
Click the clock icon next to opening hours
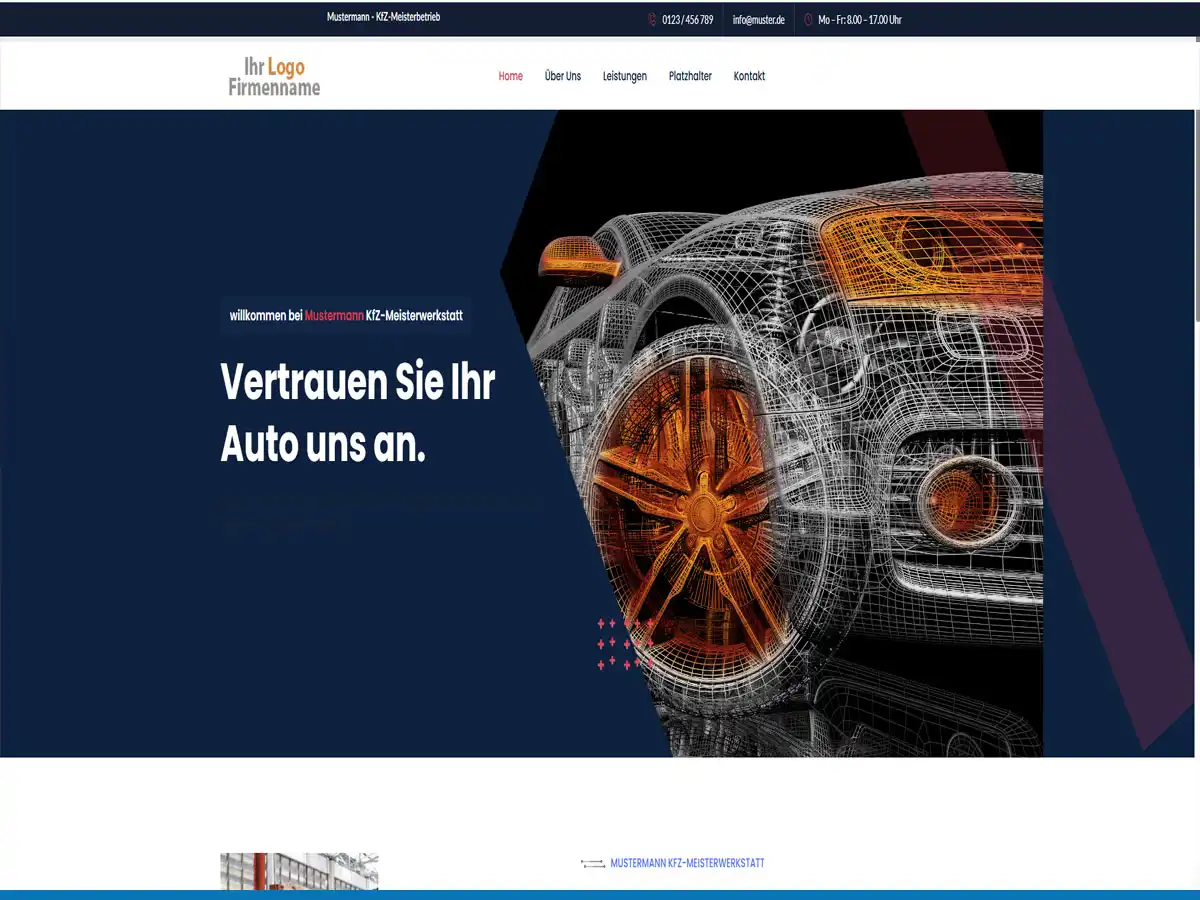coord(807,19)
